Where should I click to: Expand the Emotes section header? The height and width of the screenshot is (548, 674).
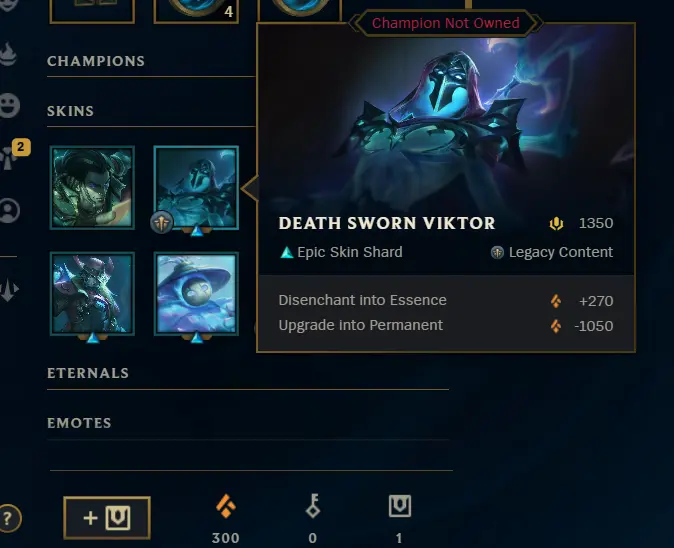(80, 423)
